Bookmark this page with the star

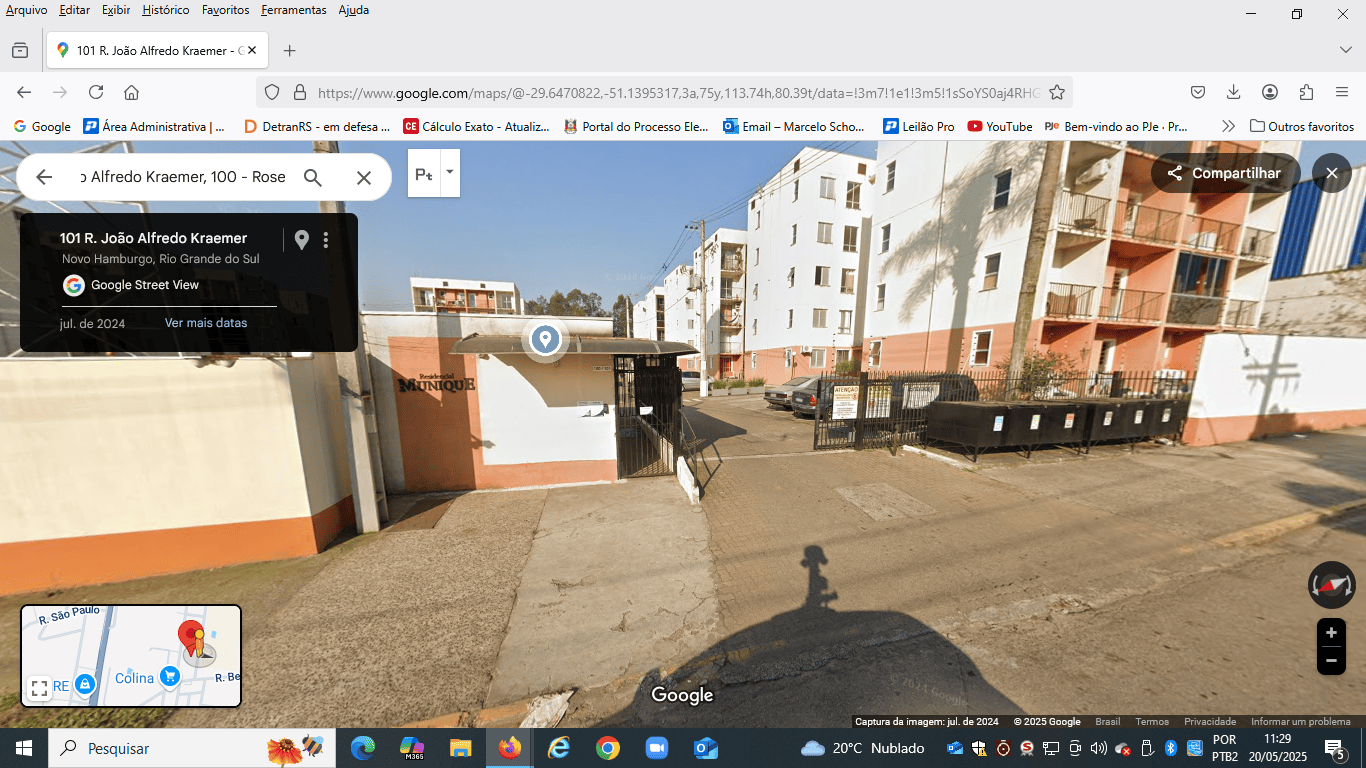coord(1057,92)
